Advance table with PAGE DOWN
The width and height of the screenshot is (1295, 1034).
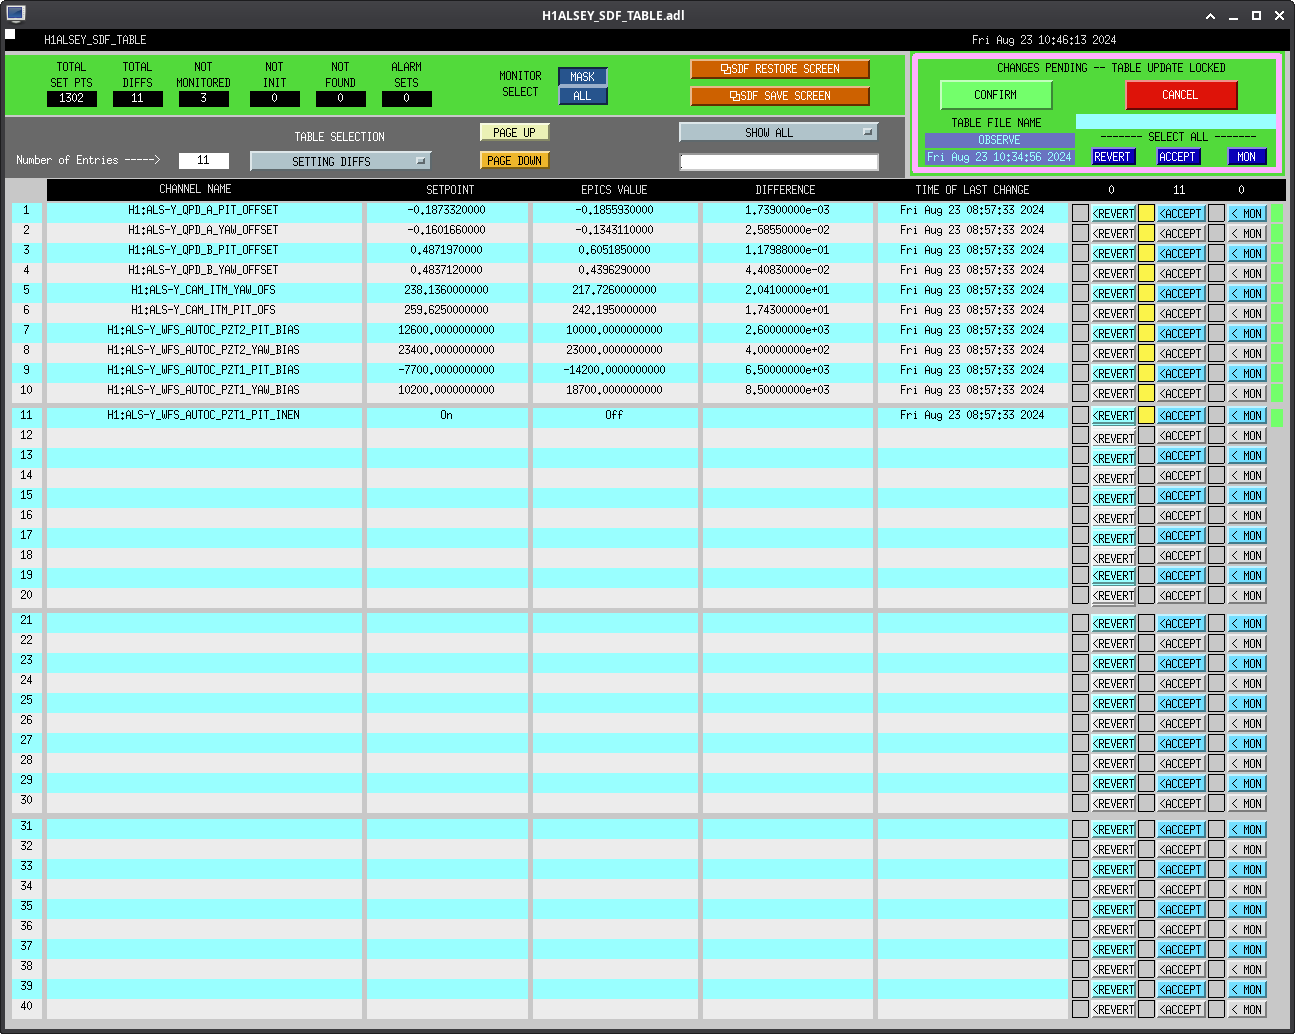[514, 160]
